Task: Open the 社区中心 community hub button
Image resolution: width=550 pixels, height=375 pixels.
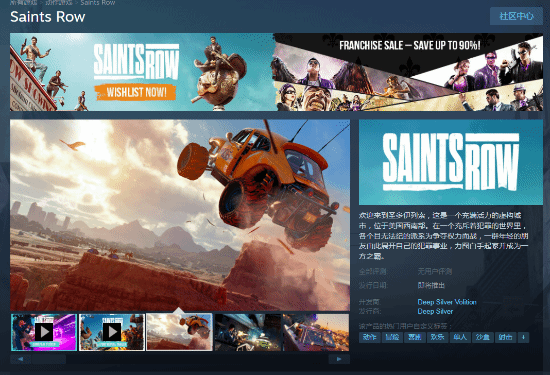Action: [516, 16]
